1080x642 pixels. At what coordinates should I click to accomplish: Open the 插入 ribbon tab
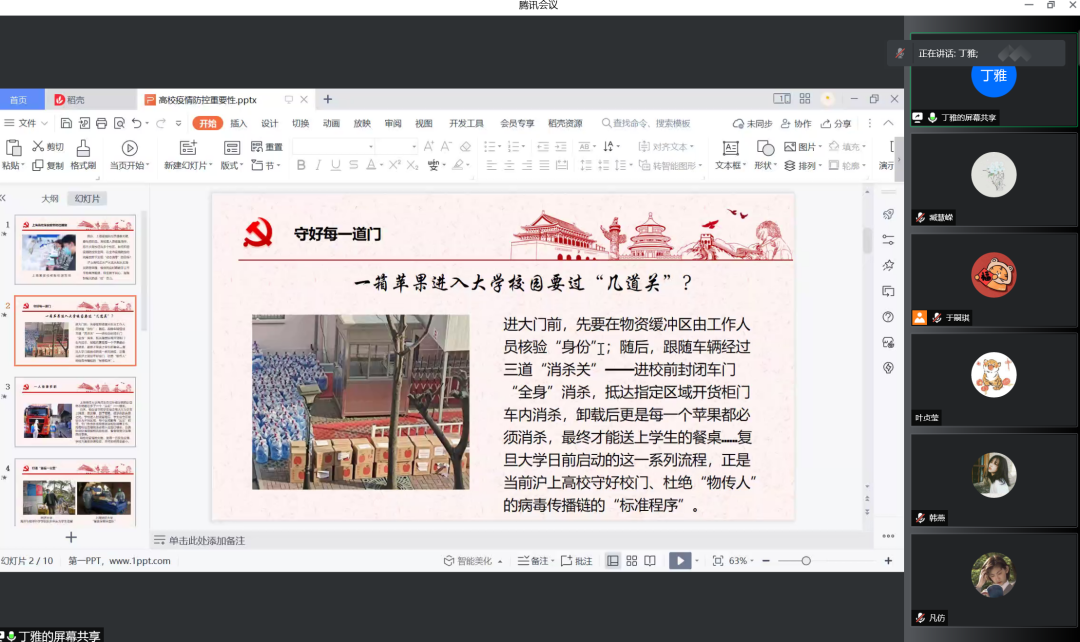[x=239, y=124]
